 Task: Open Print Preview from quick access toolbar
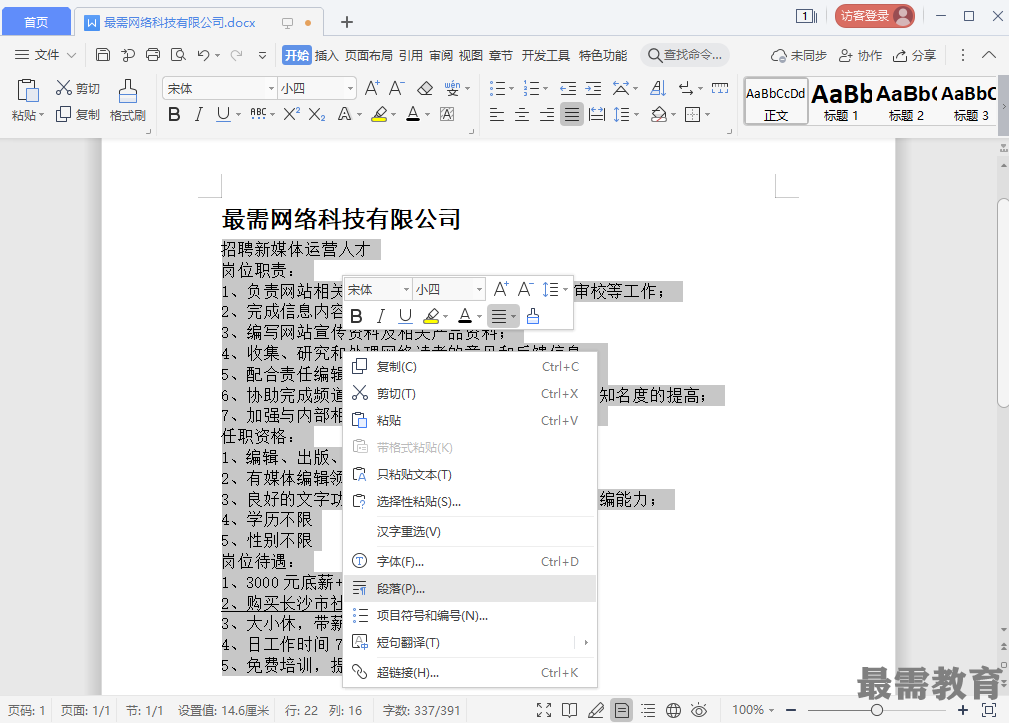click(x=178, y=55)
